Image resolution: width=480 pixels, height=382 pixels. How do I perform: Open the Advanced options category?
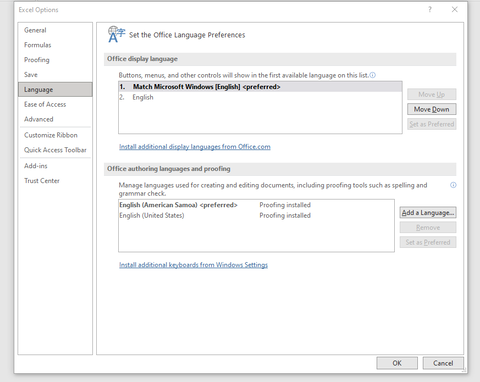tap(55, 119)
